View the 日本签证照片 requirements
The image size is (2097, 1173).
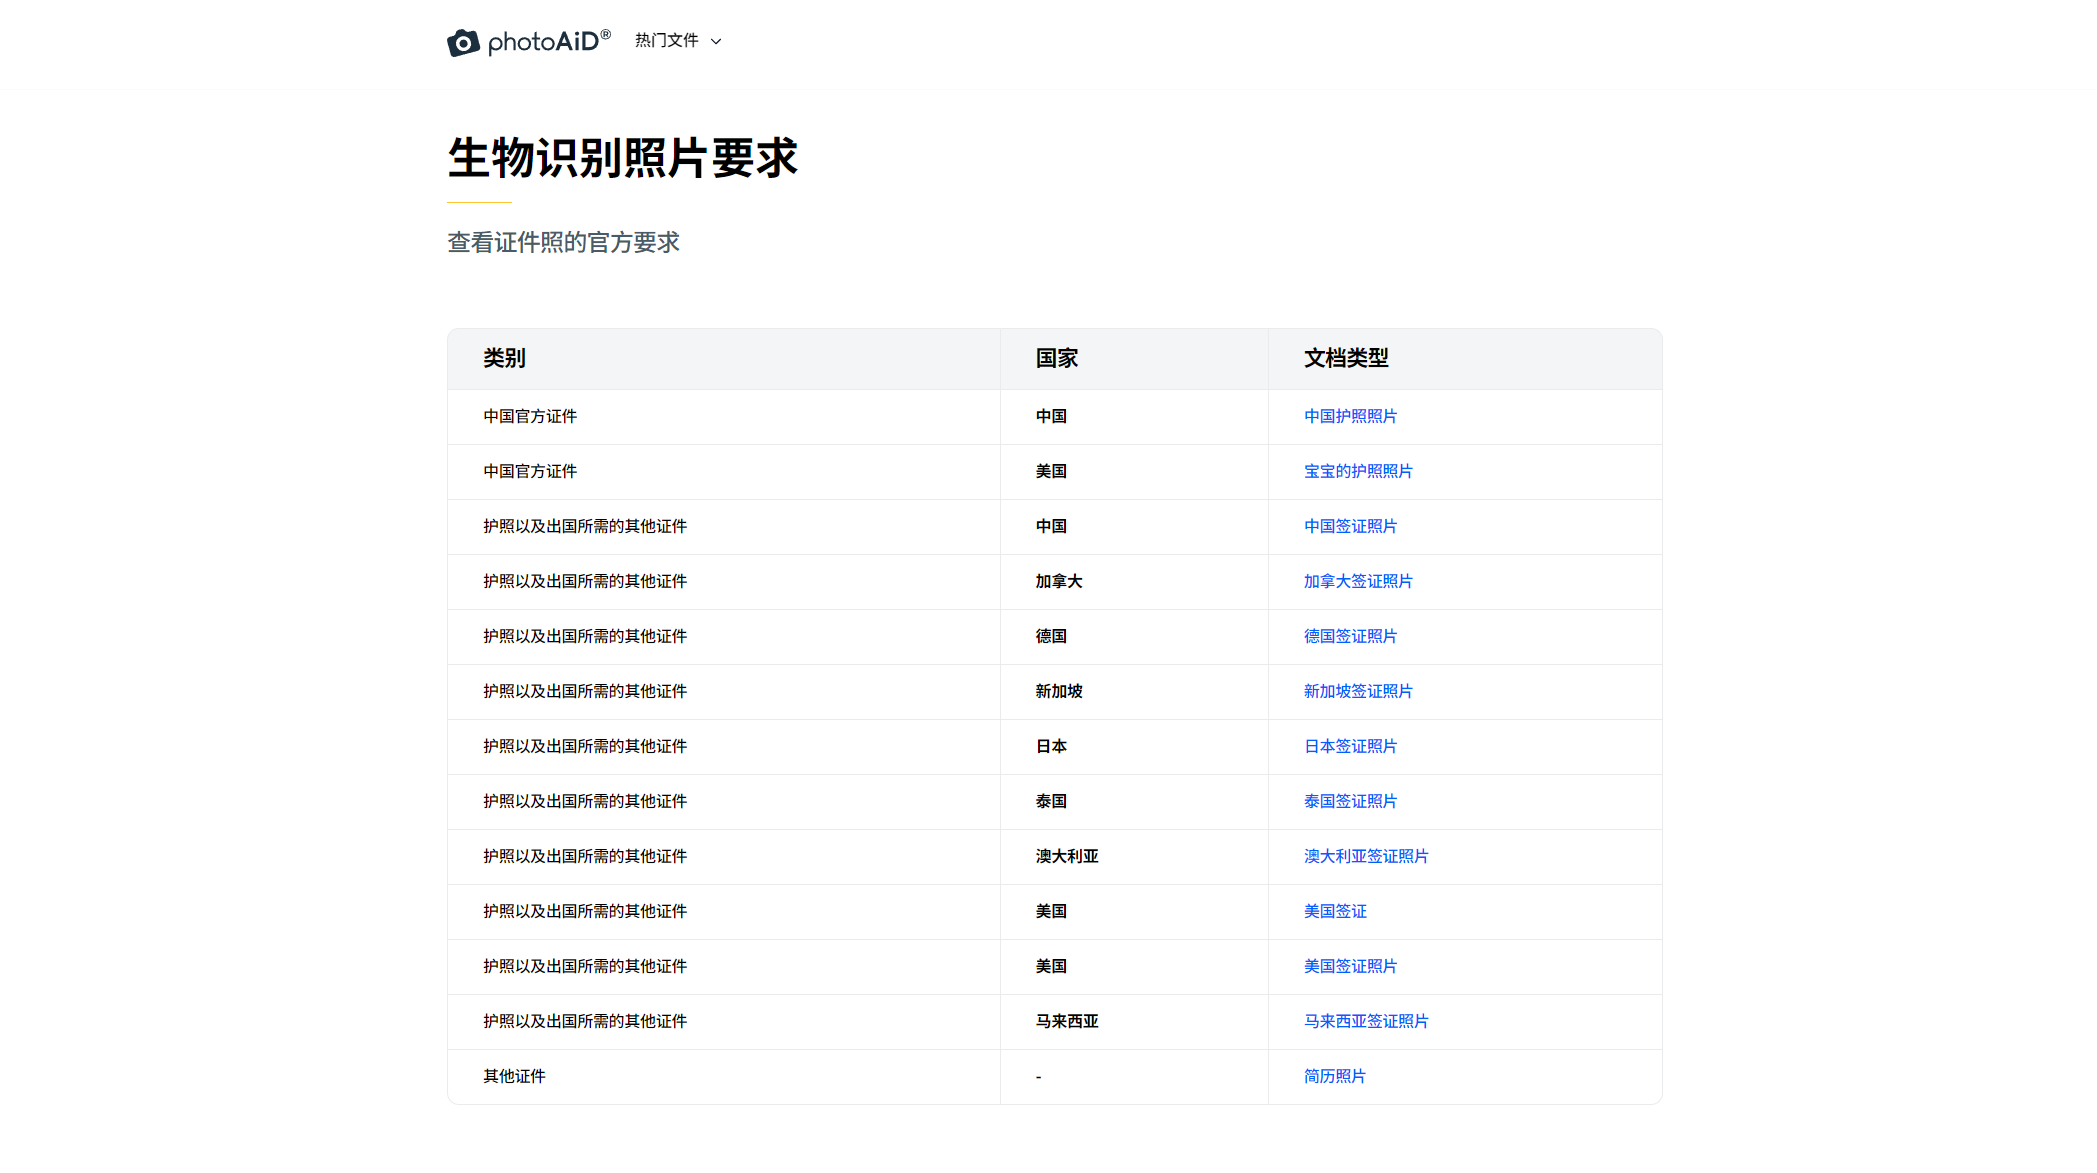coord(1349,746)
